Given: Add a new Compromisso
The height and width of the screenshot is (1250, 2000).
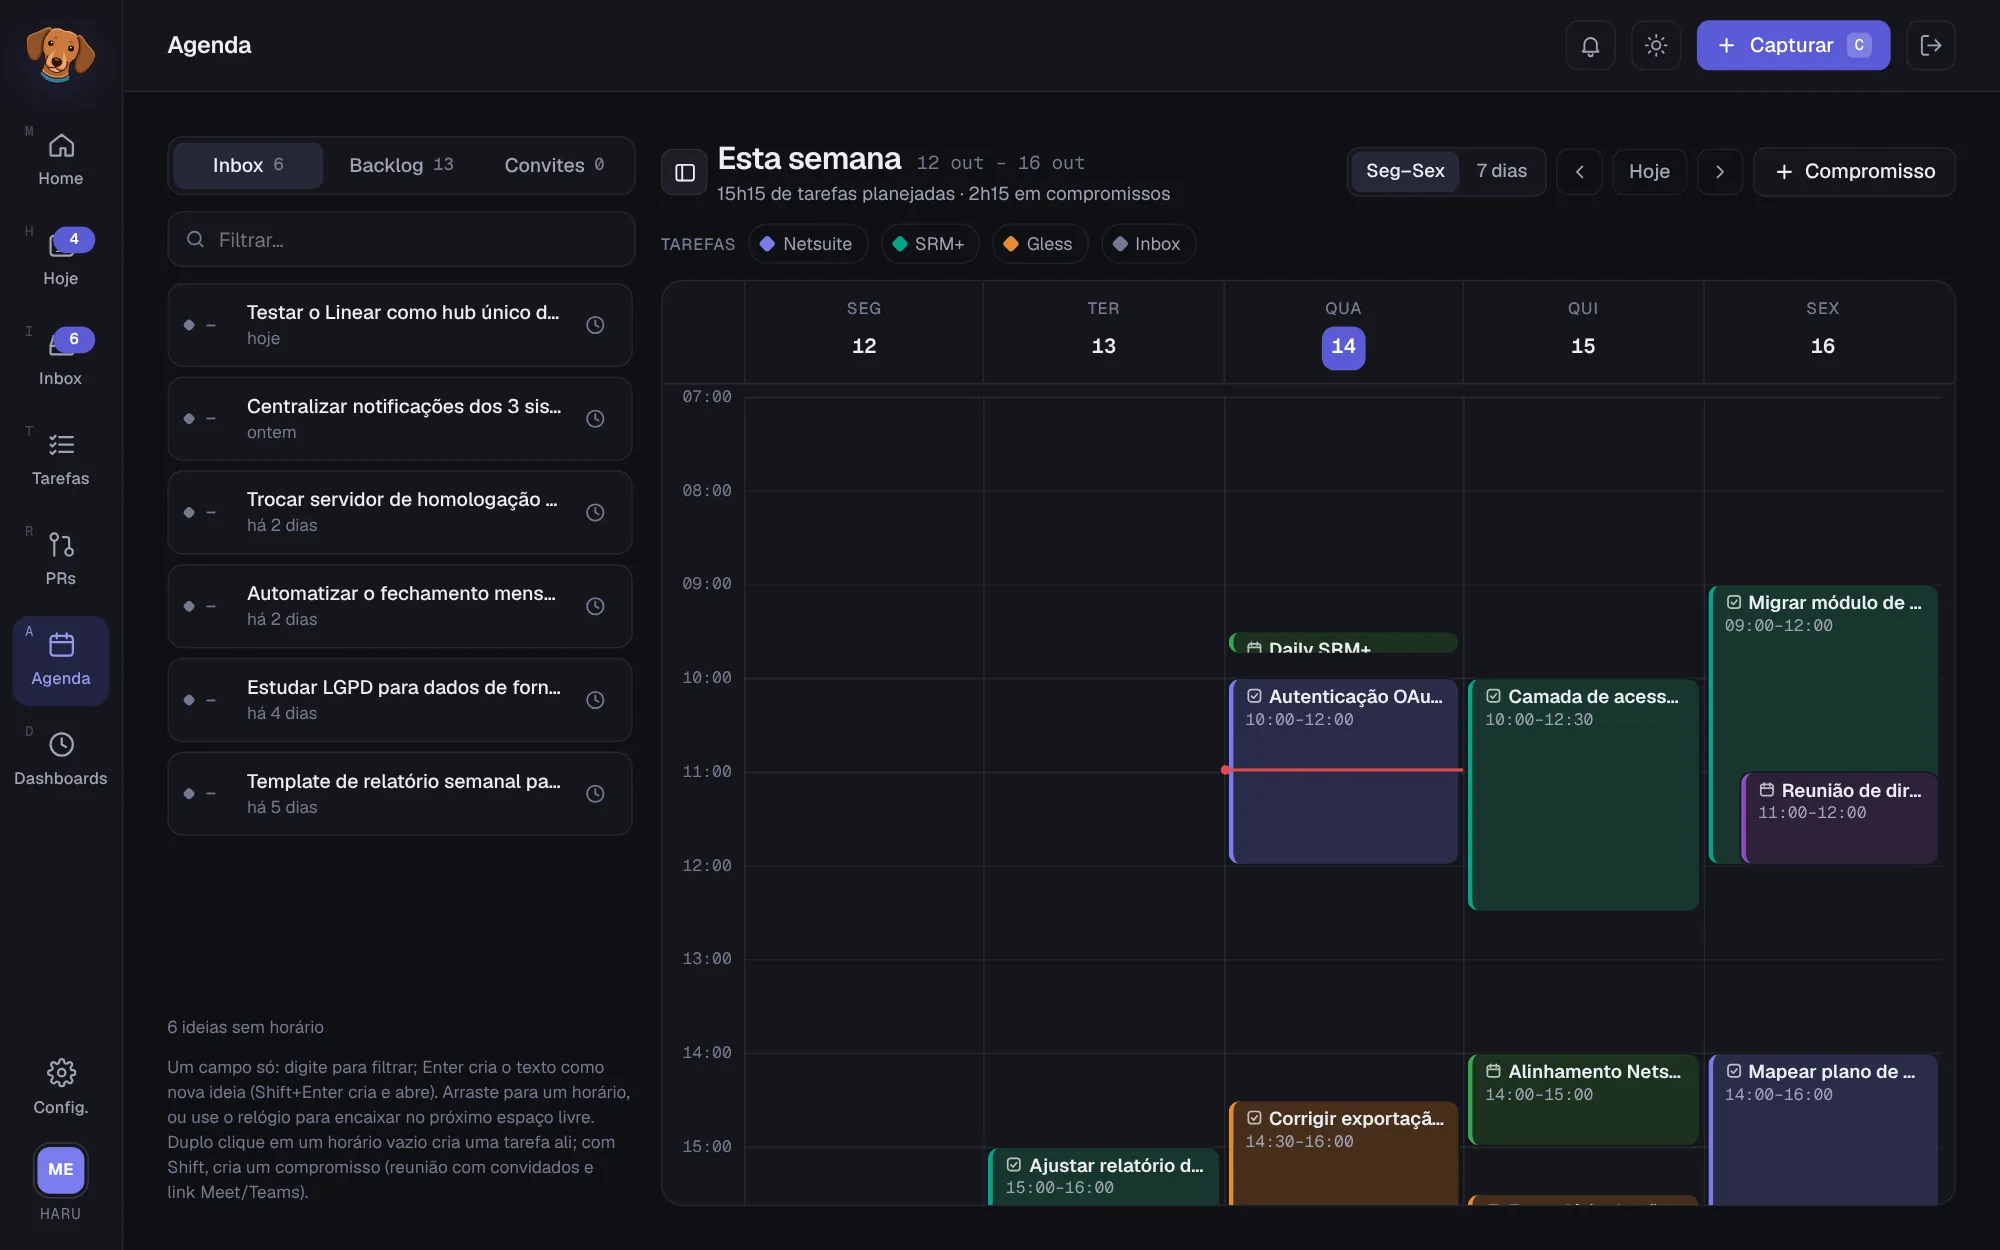Looking at the screenshot, I should (1855, 172).
